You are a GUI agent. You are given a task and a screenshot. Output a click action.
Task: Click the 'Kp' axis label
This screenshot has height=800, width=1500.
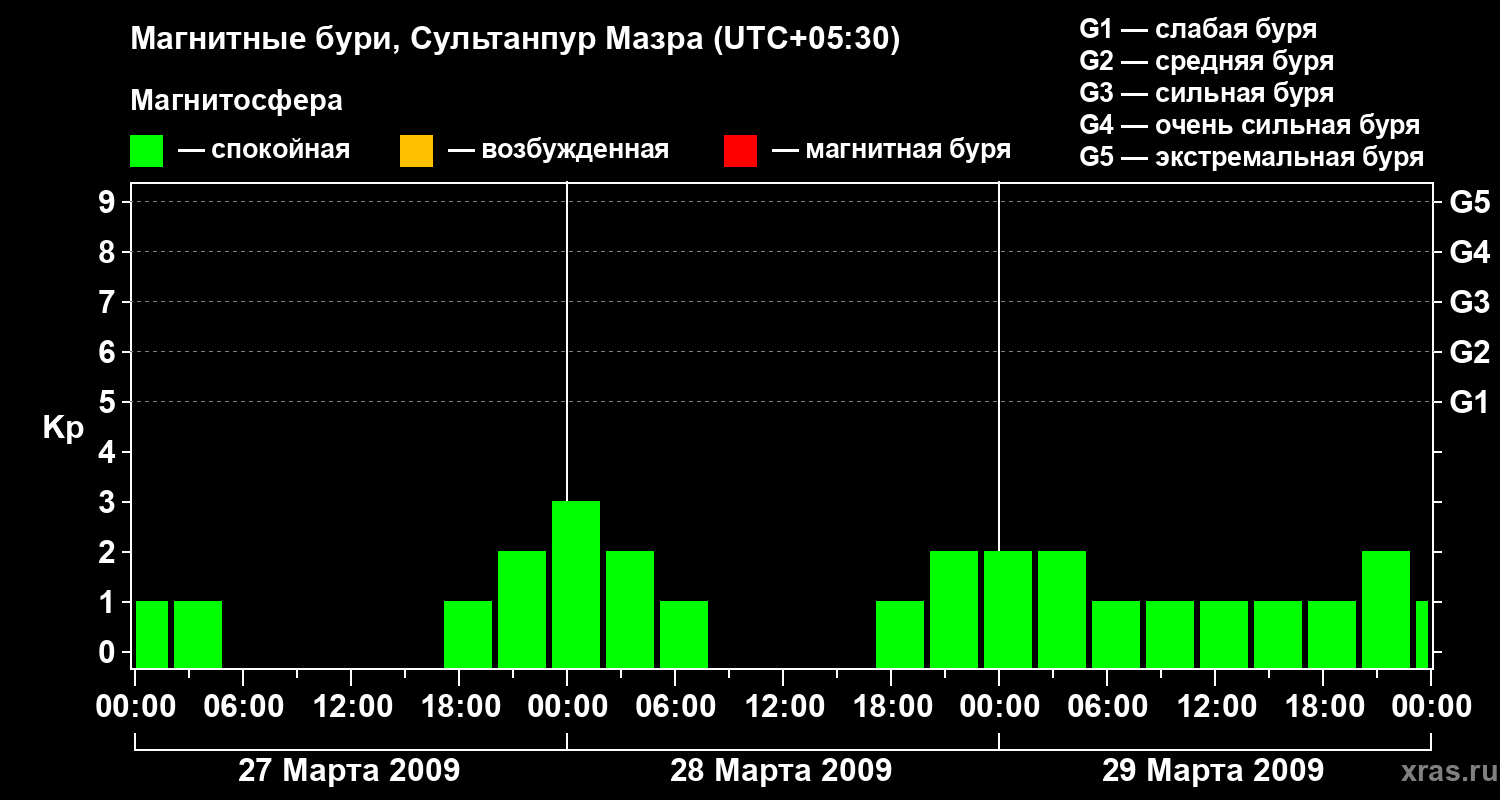point(63,428)
